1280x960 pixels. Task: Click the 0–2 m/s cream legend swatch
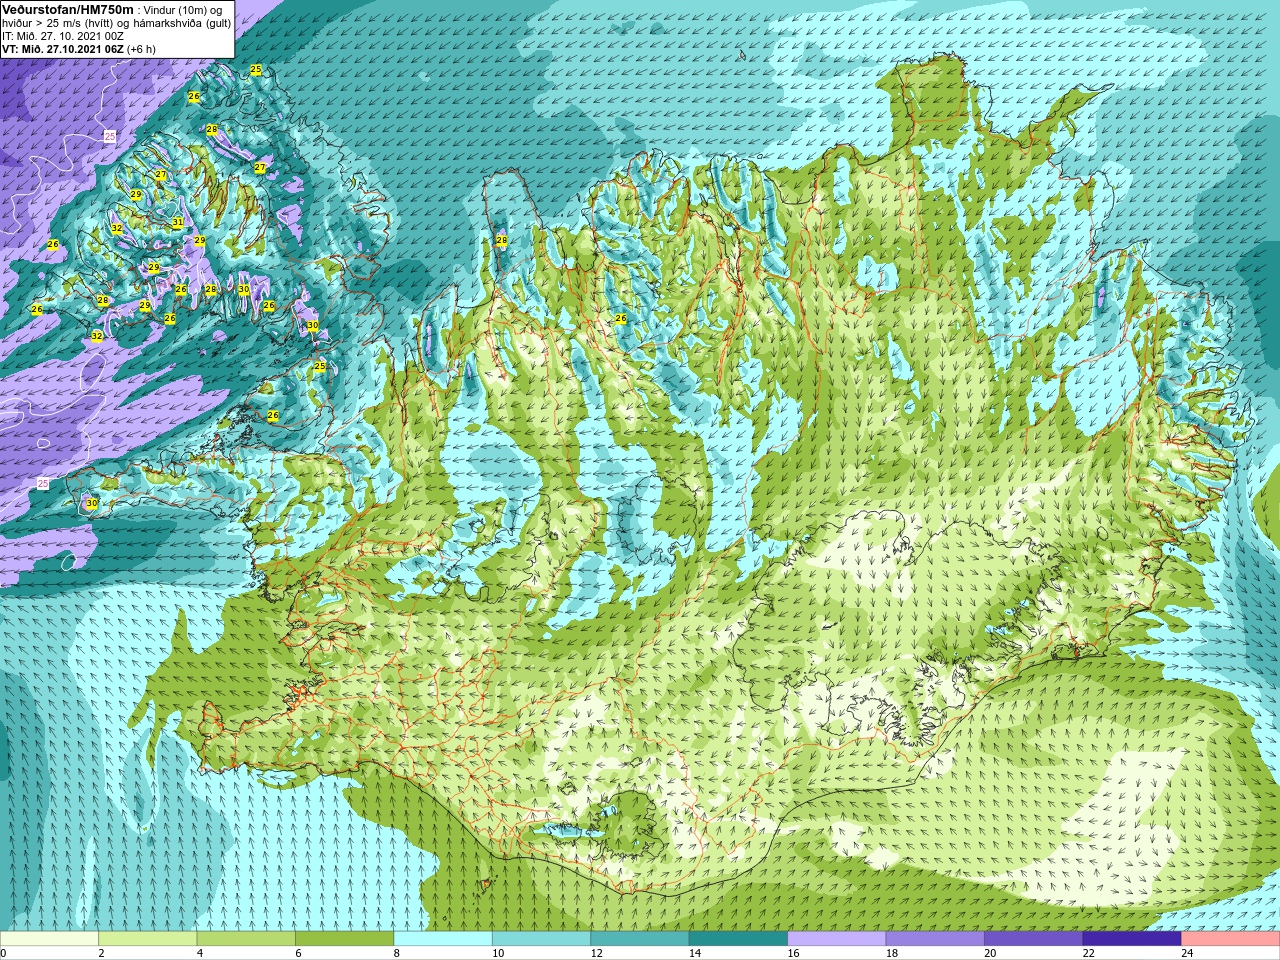pos(49,939)
